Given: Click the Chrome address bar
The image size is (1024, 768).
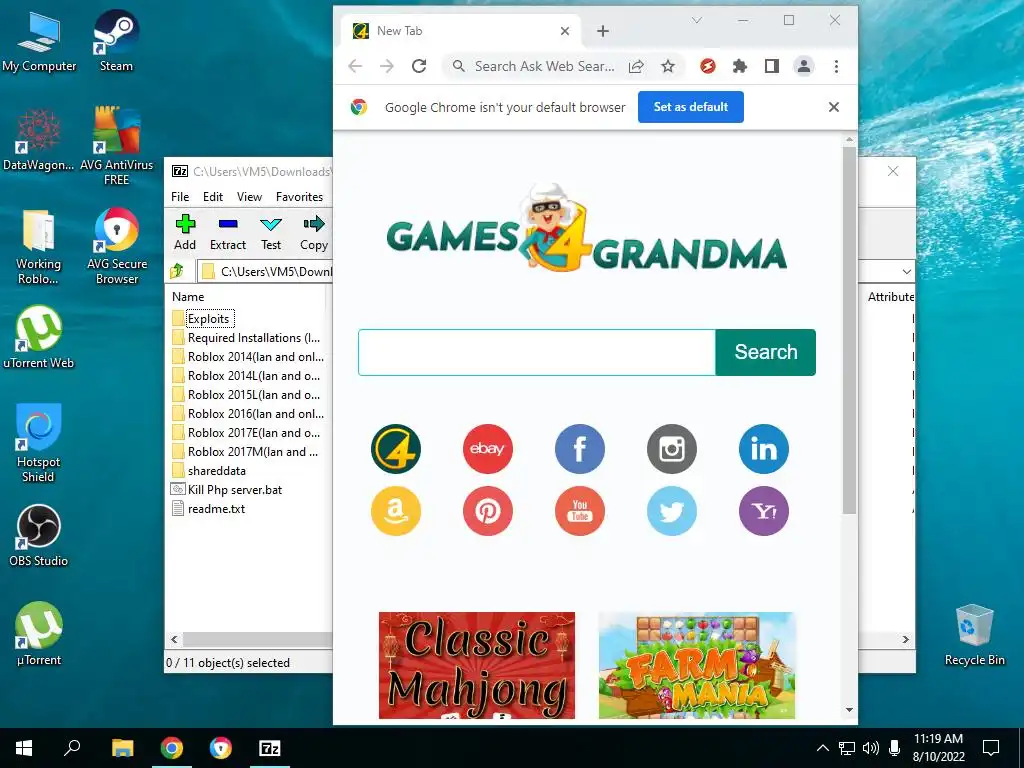Looking at the screenshot, I should 544,66.
